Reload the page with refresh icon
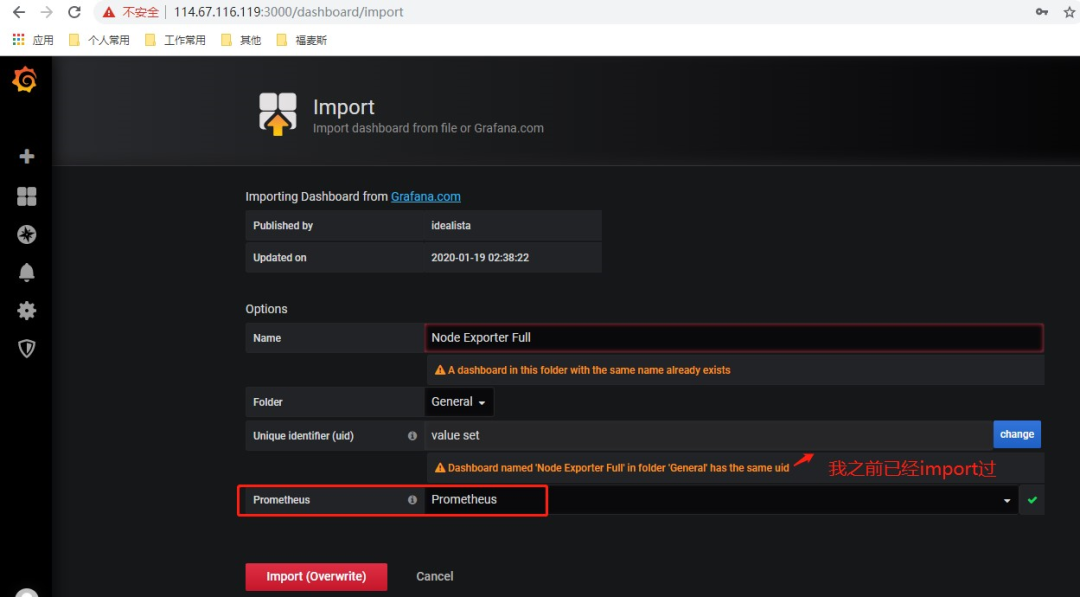This screenshot has width=1080, height=597. (x=74, y=12)
